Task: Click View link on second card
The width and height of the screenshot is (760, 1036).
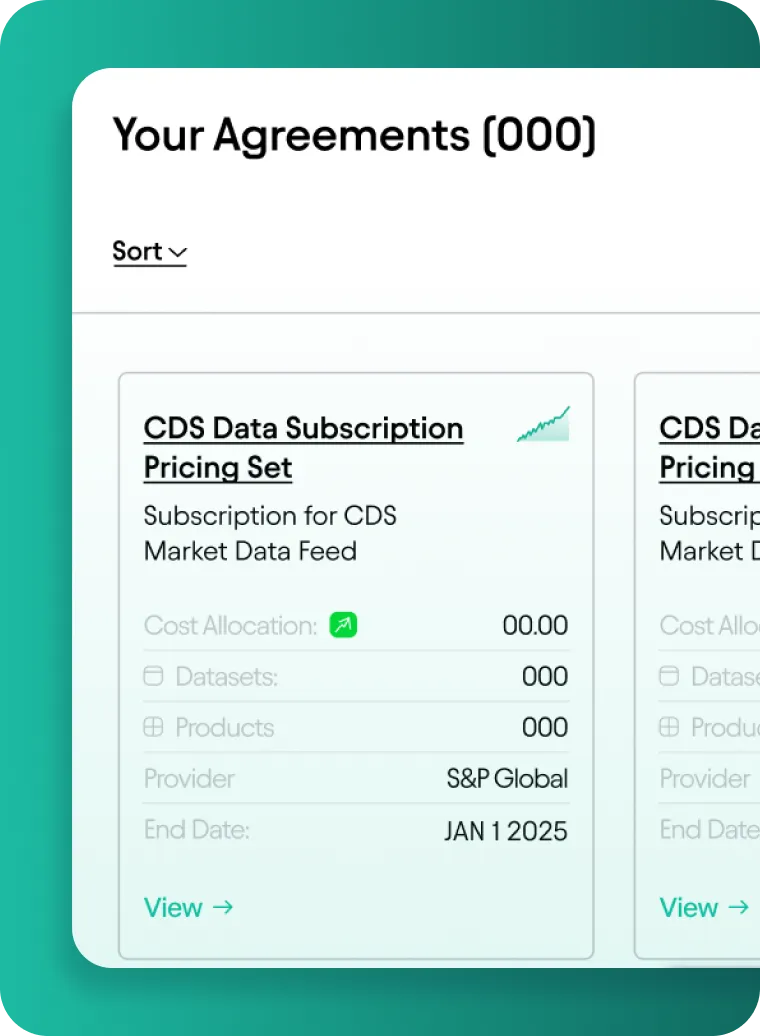Action: 704,908
